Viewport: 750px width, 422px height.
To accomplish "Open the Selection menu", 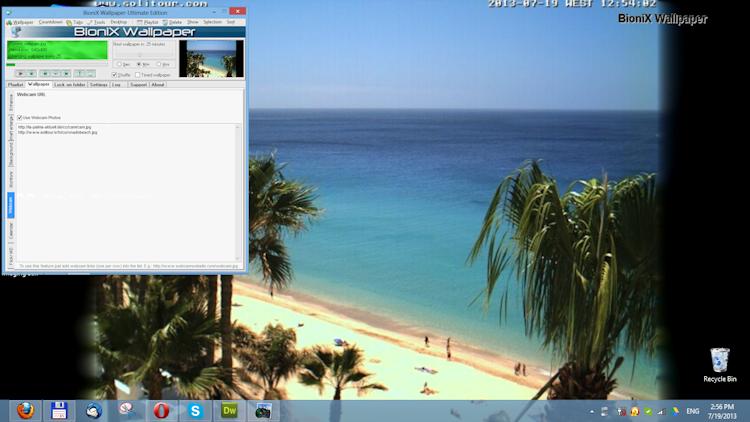I will [x=212, y=22].
